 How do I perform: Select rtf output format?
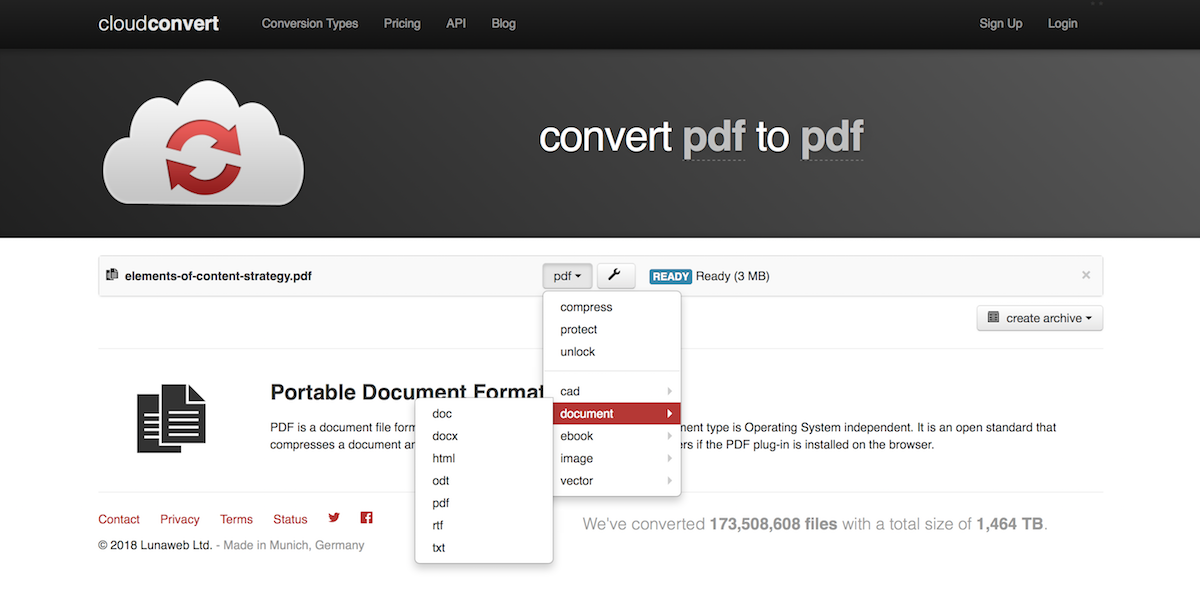[x=484, y=525]
